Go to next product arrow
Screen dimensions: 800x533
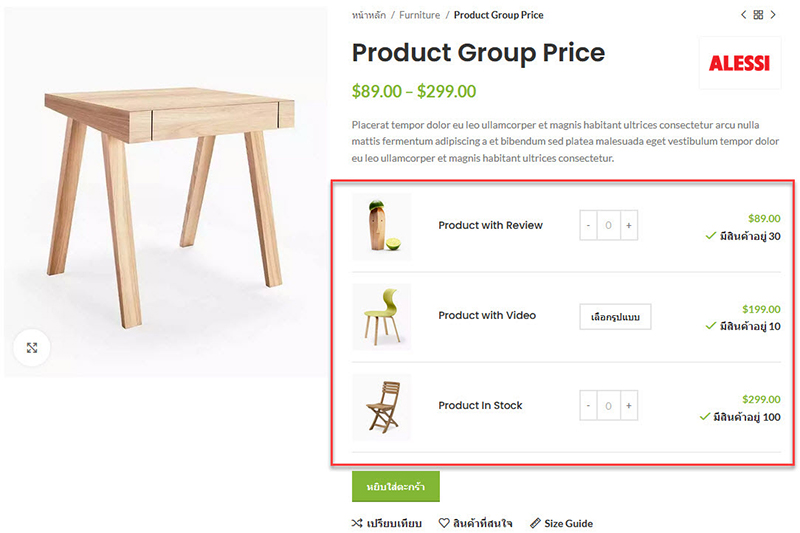(x=773, y=15)
